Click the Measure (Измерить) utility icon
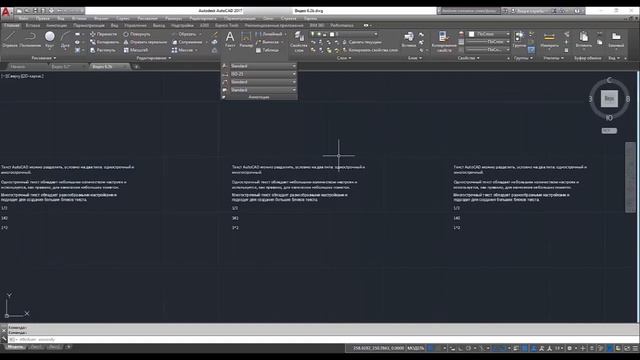Viewport: 640px width, 360px height. tap(549, 39)
